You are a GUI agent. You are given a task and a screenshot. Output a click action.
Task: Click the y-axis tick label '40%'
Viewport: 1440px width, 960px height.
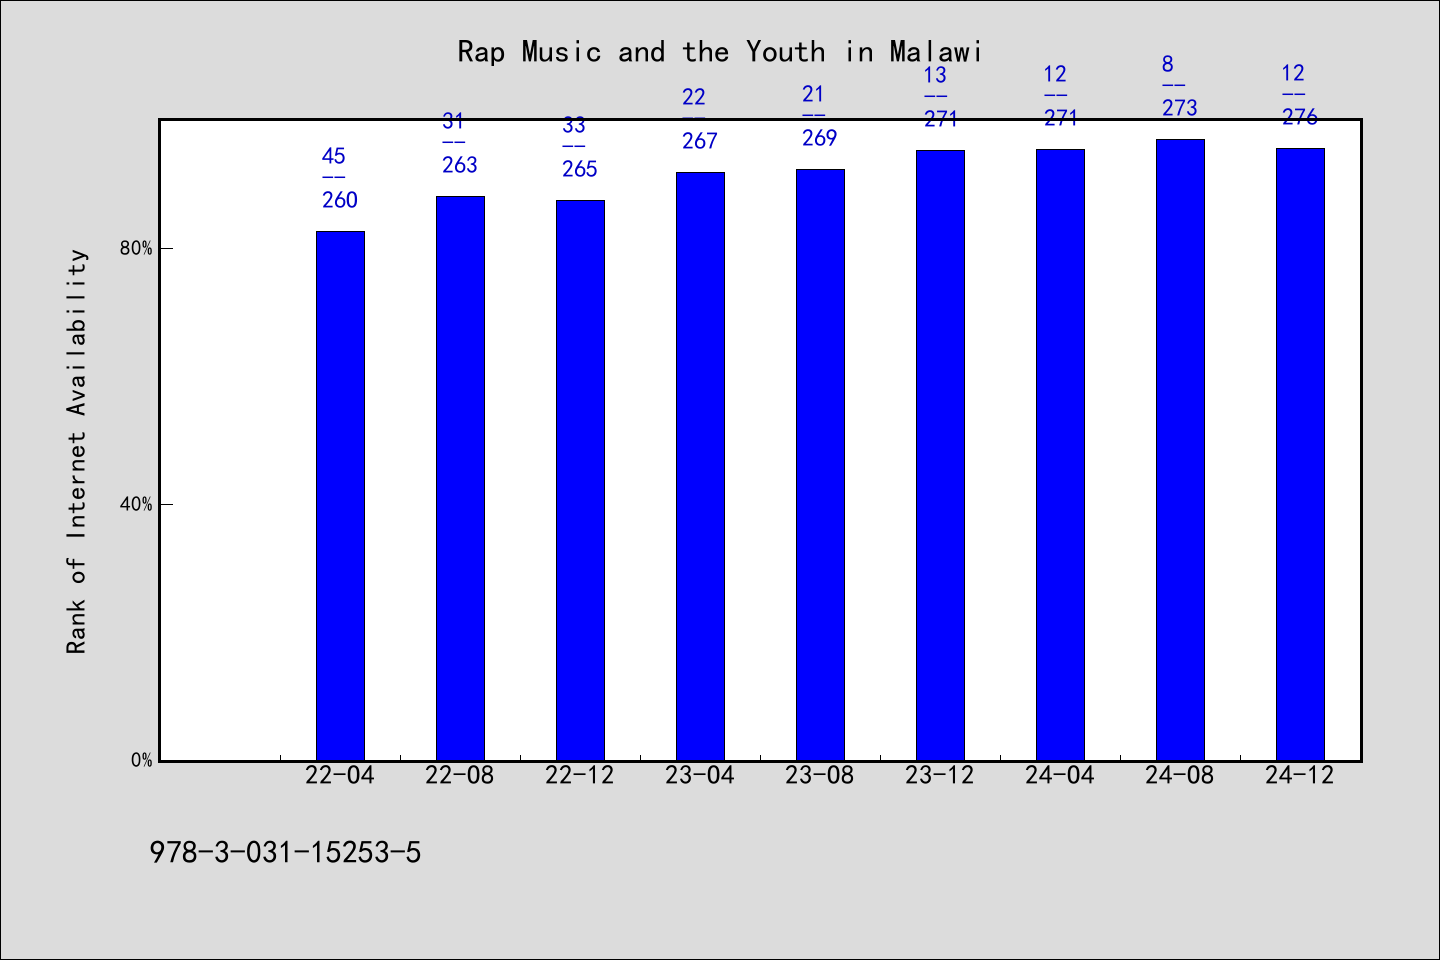click(x=136, y=505)
